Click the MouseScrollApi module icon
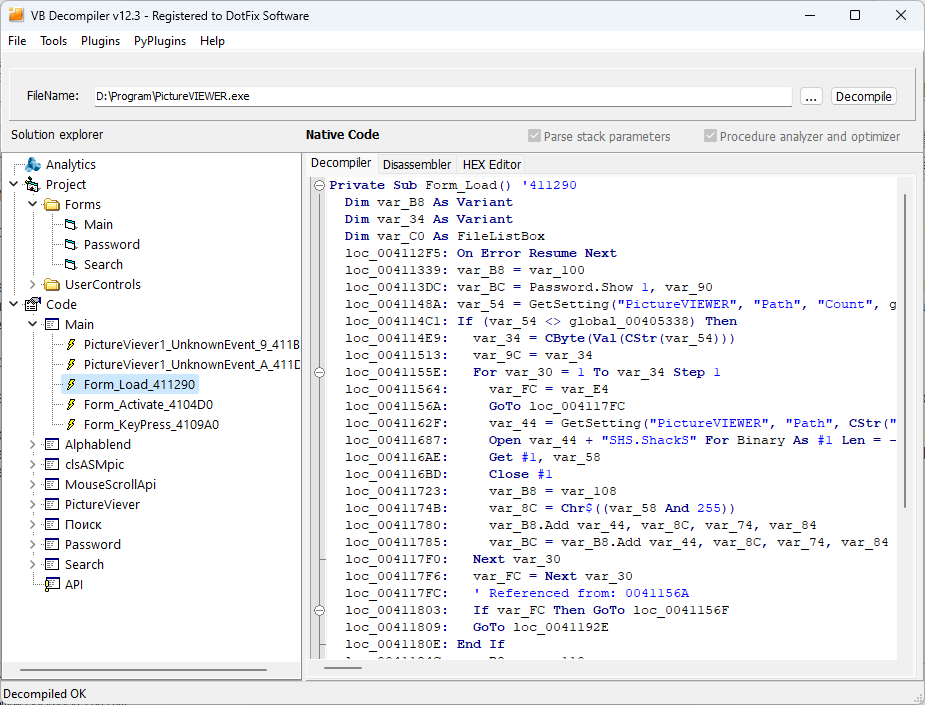This screenshot has width=925, height=705. tap(52, 484)
